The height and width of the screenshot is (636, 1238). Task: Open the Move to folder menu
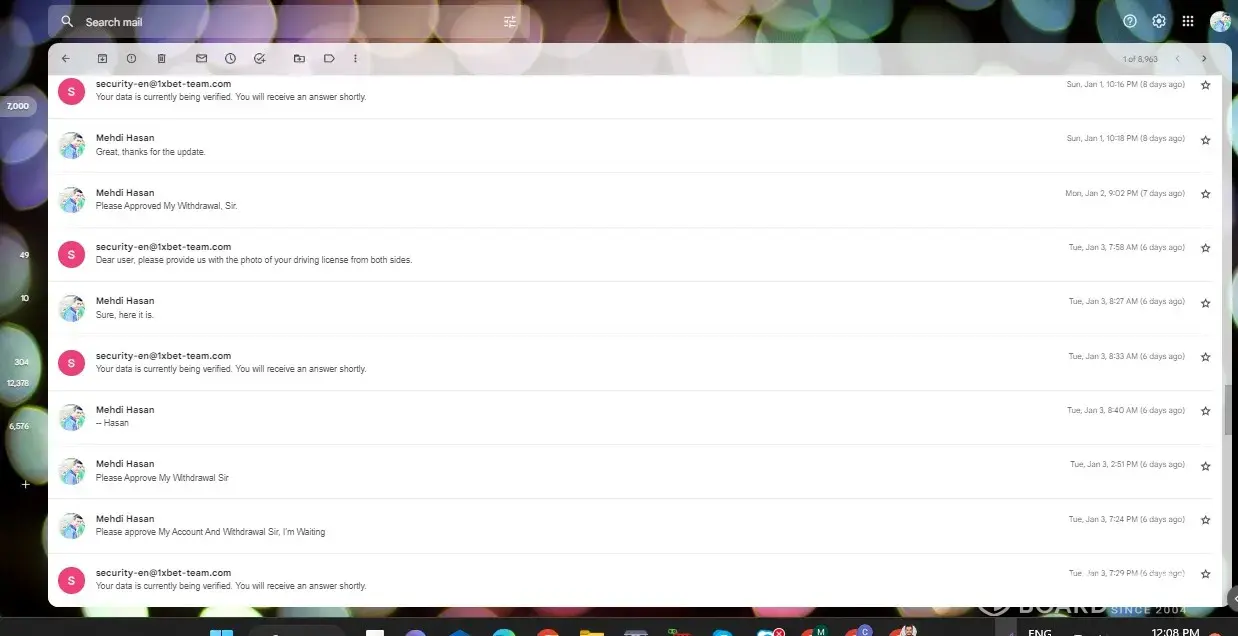tap(299, 59)
